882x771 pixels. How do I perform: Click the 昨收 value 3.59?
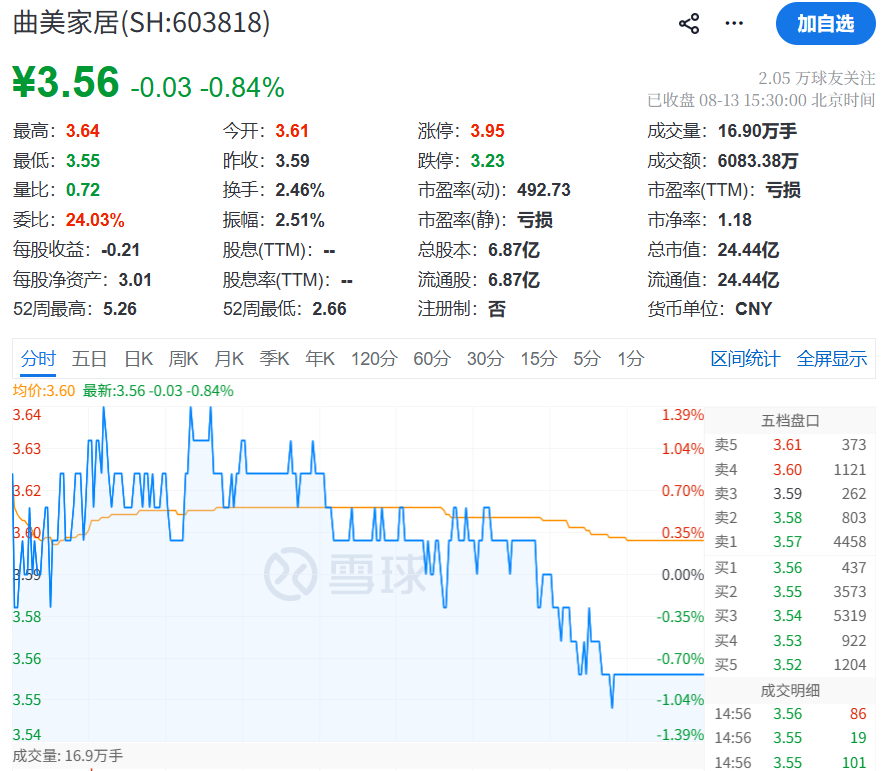(x=292, y=161)
